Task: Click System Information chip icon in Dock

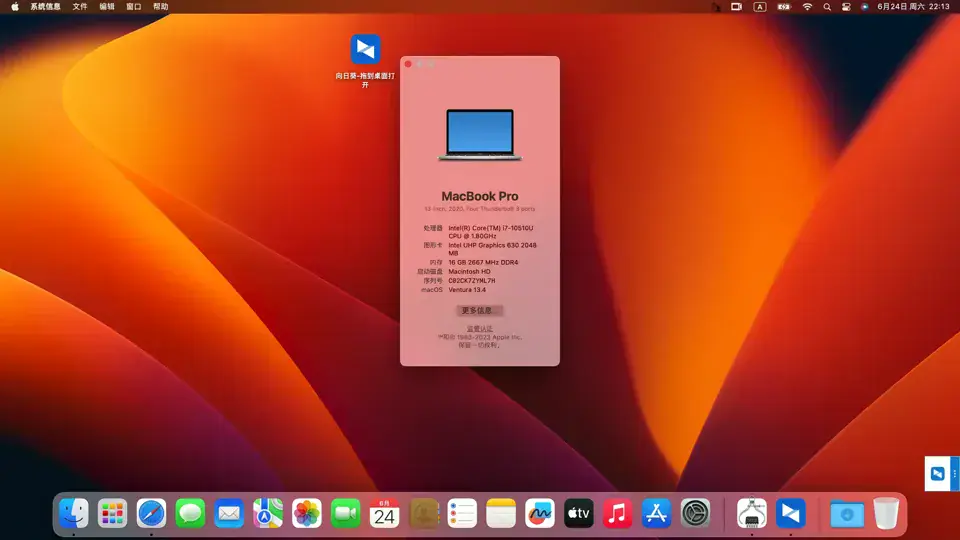Action: [752, 513]
